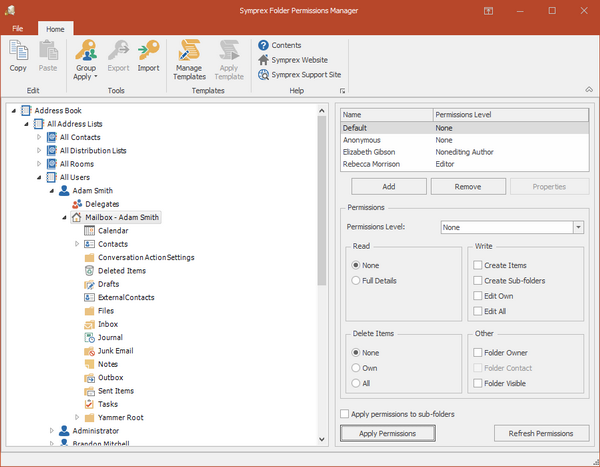The width and height of the screenshot is (600, 467).
Task: Click tree scrollbar down arrow
Action: pyautogui.click(x=322, y=439)
